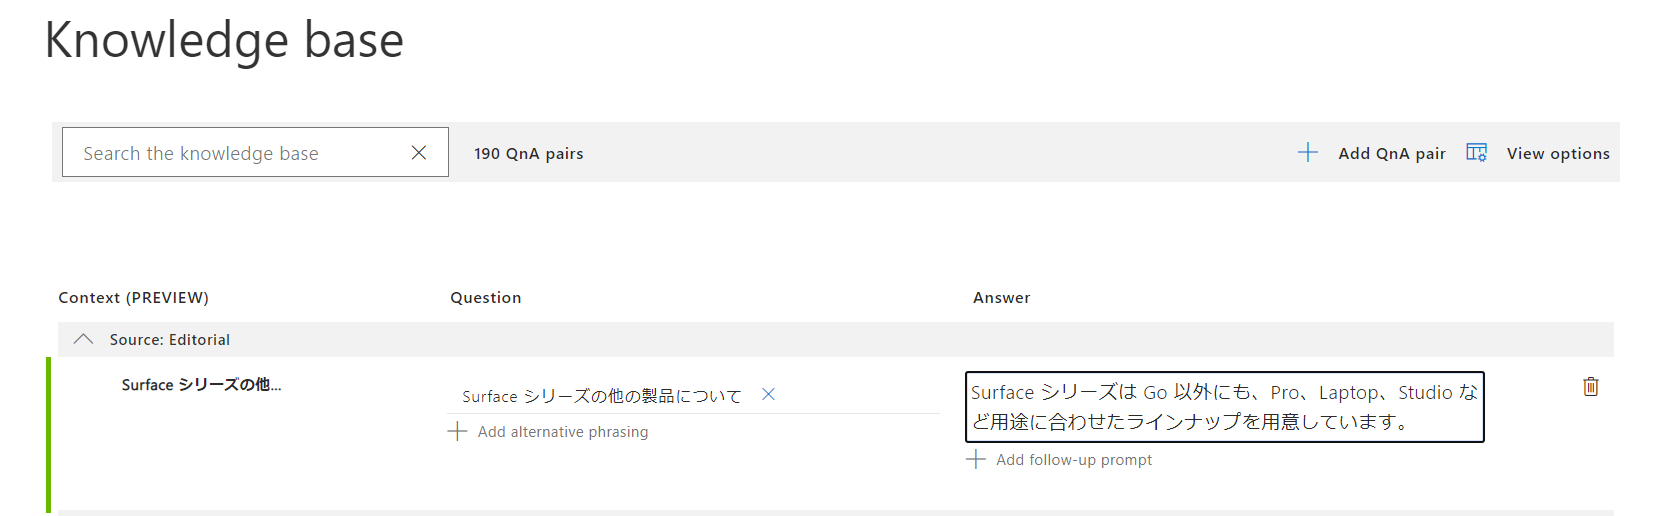Screen dimensions: 1674x516
Task: Edit the Surface シリーズ answer text box
Action: click(1223, 407)
